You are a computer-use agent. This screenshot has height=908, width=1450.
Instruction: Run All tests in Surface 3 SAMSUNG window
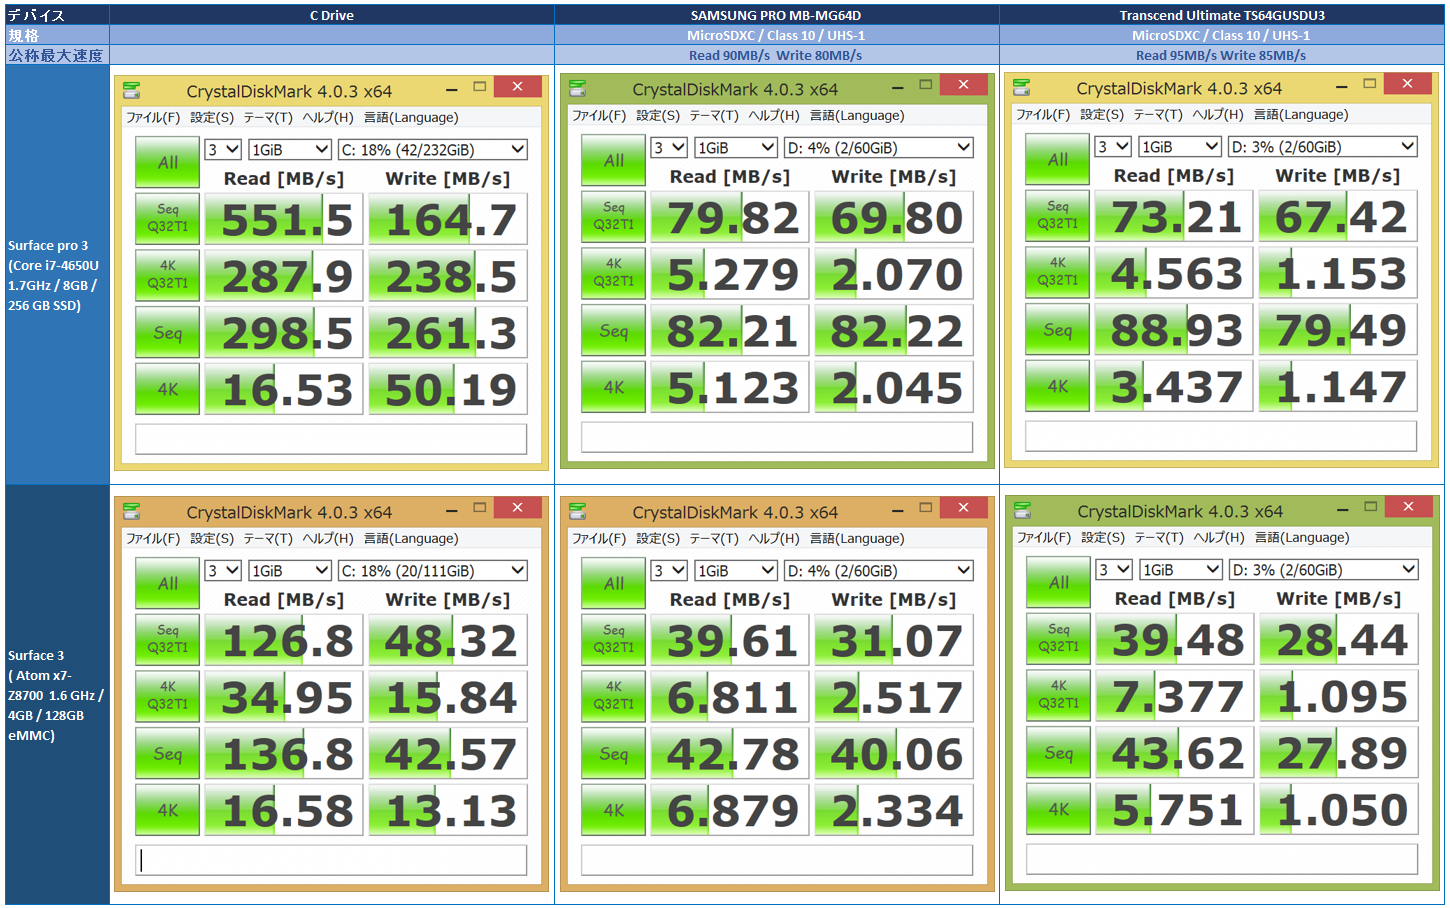point(613,583)
